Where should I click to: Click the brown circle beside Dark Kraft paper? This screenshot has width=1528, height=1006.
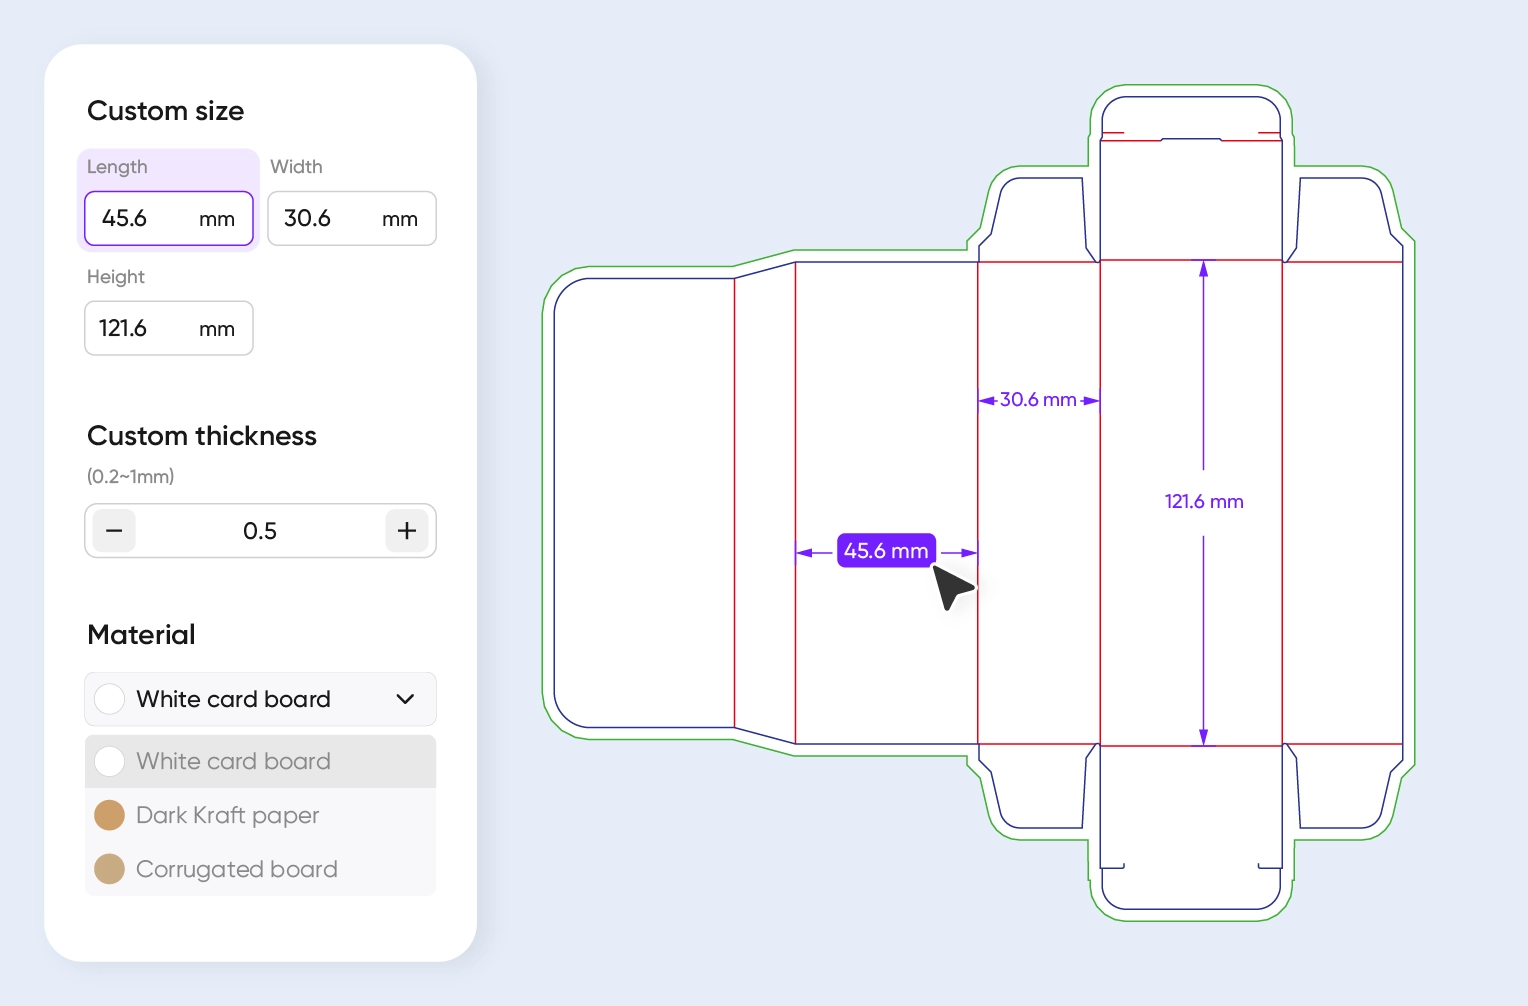pyautogui.click(x=109, y=815)
